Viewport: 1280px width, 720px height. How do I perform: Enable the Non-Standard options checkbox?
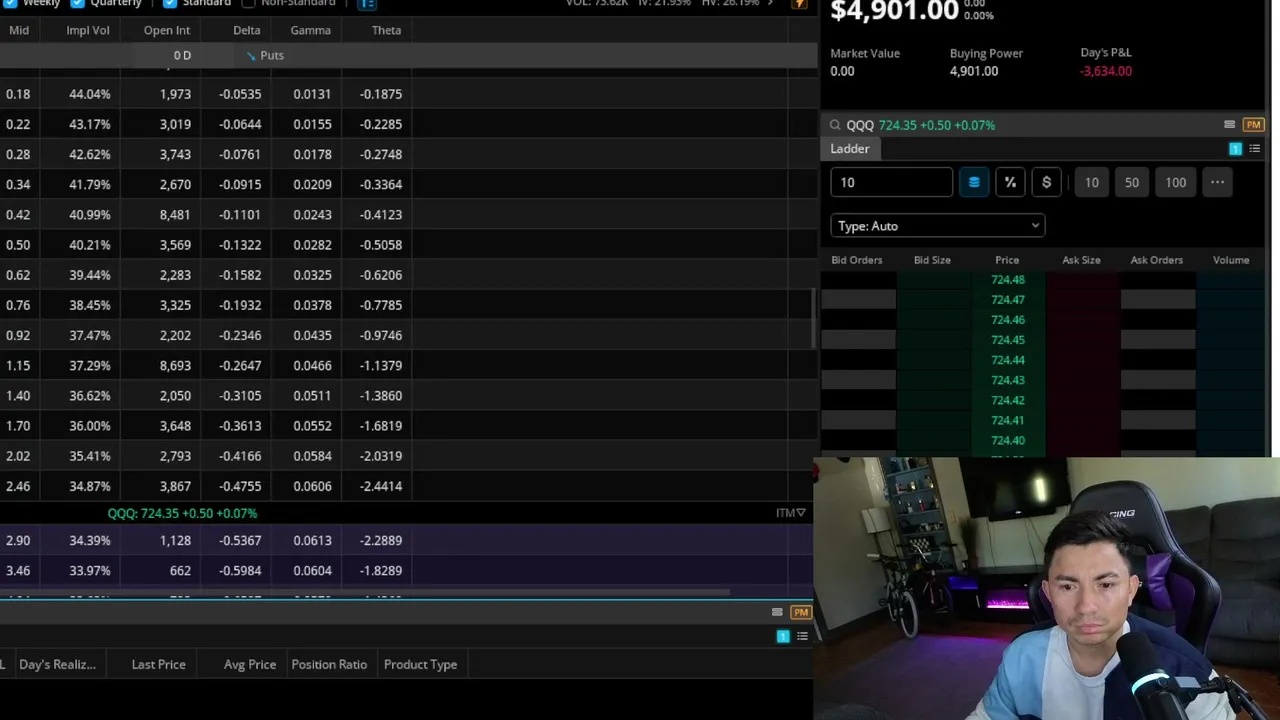pyautogui.click(x=249, y=3)
